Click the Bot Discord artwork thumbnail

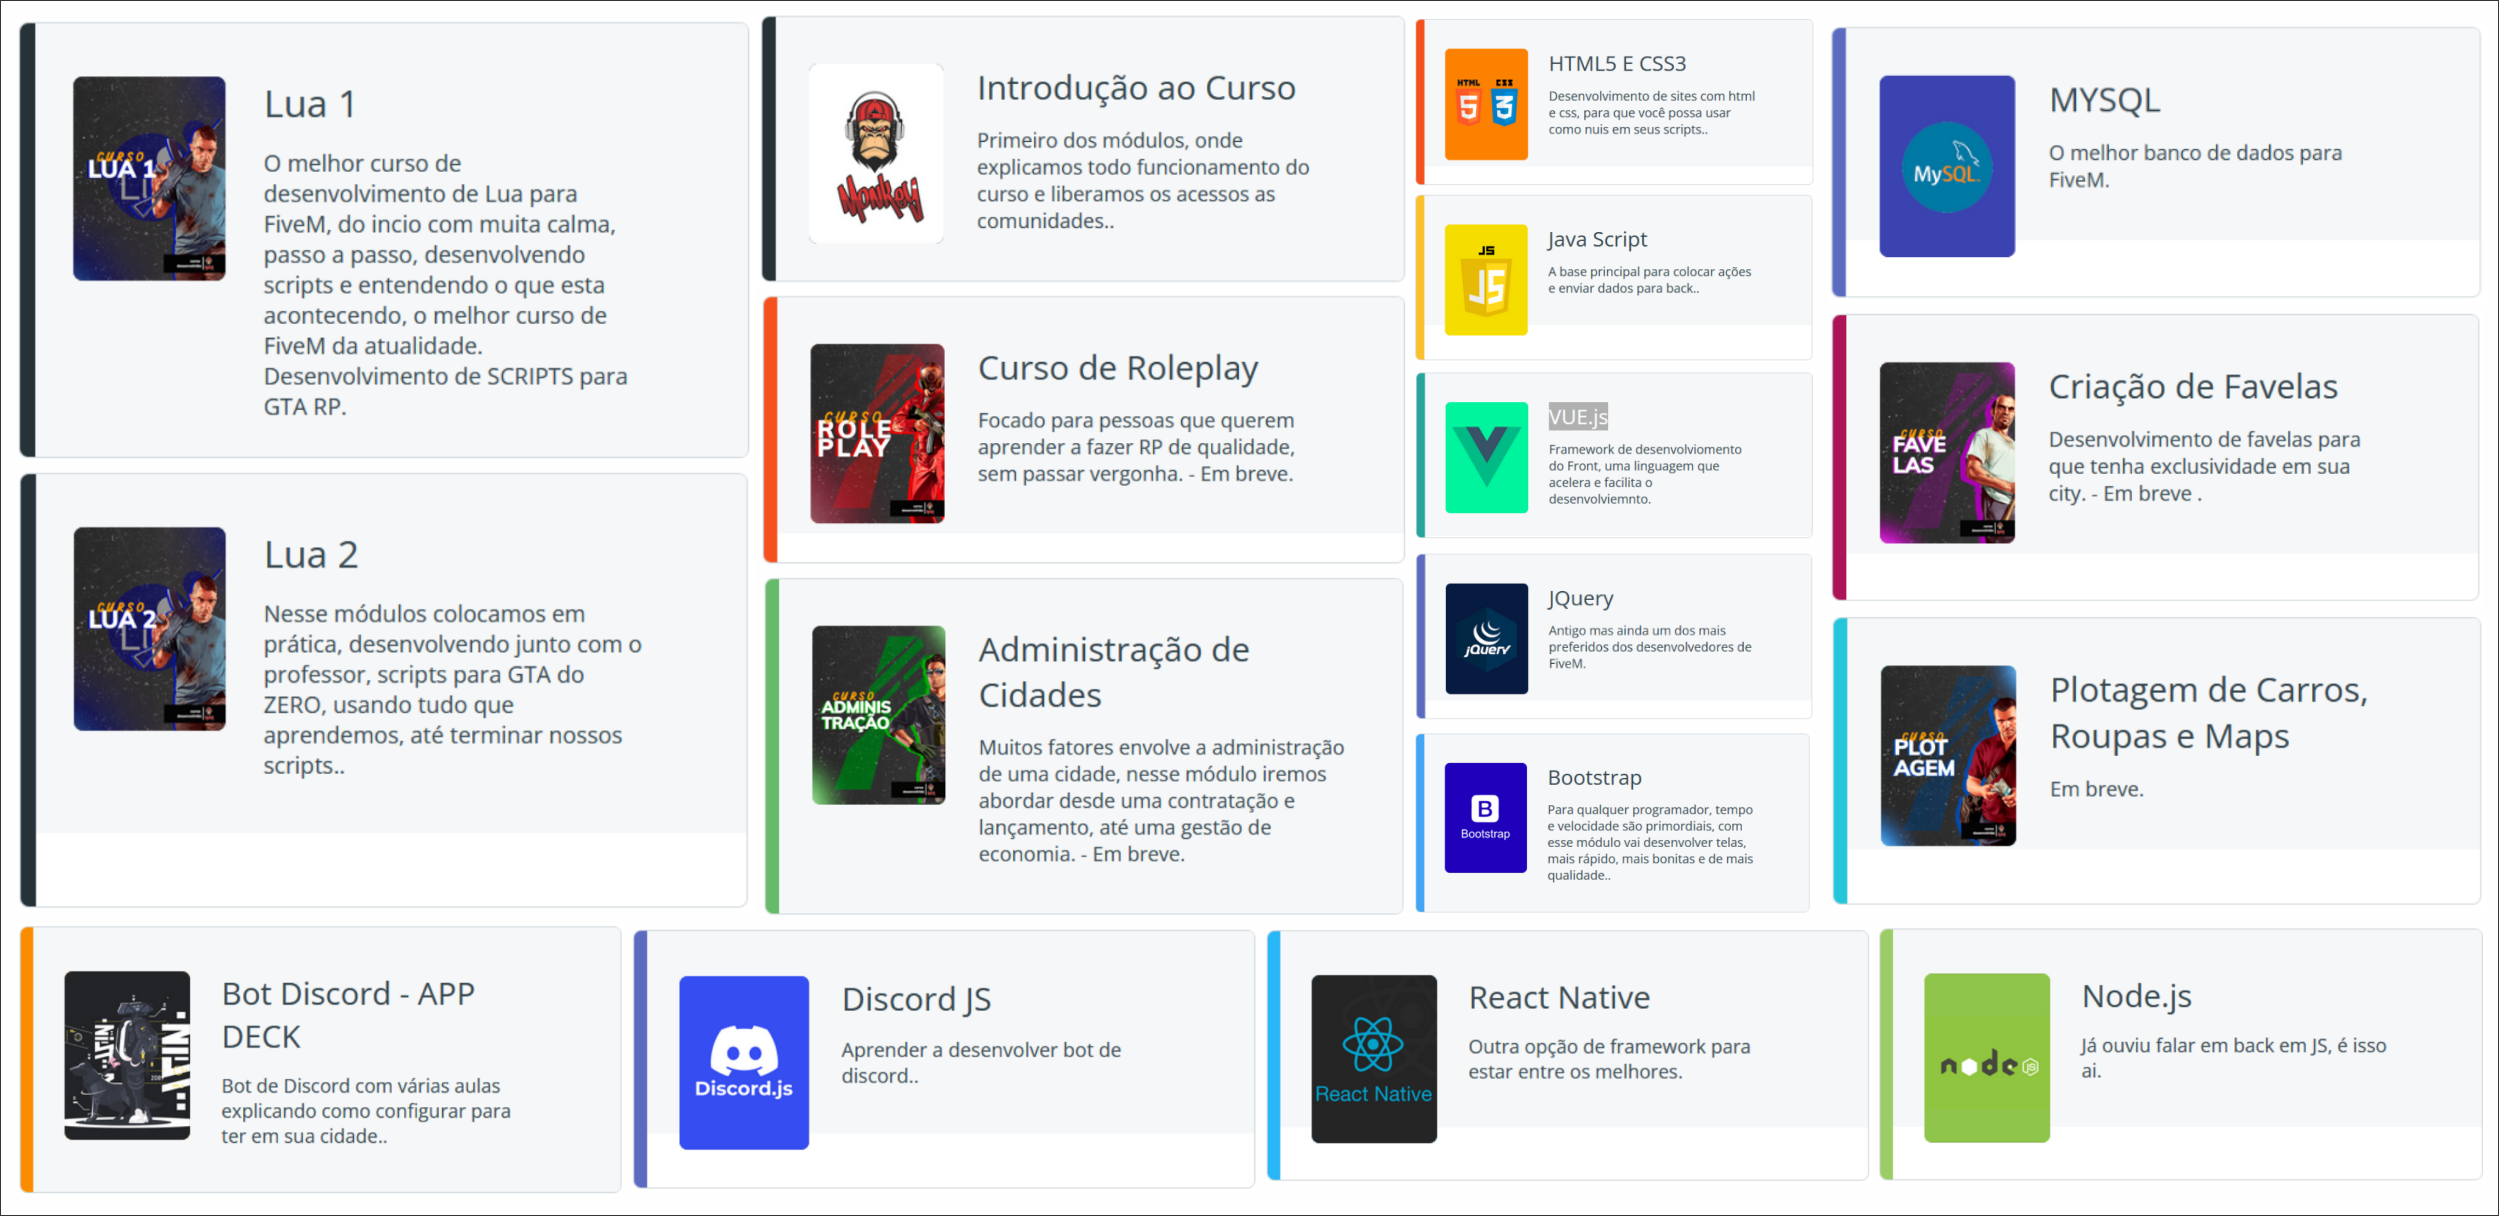click(x=127, y=1055)
